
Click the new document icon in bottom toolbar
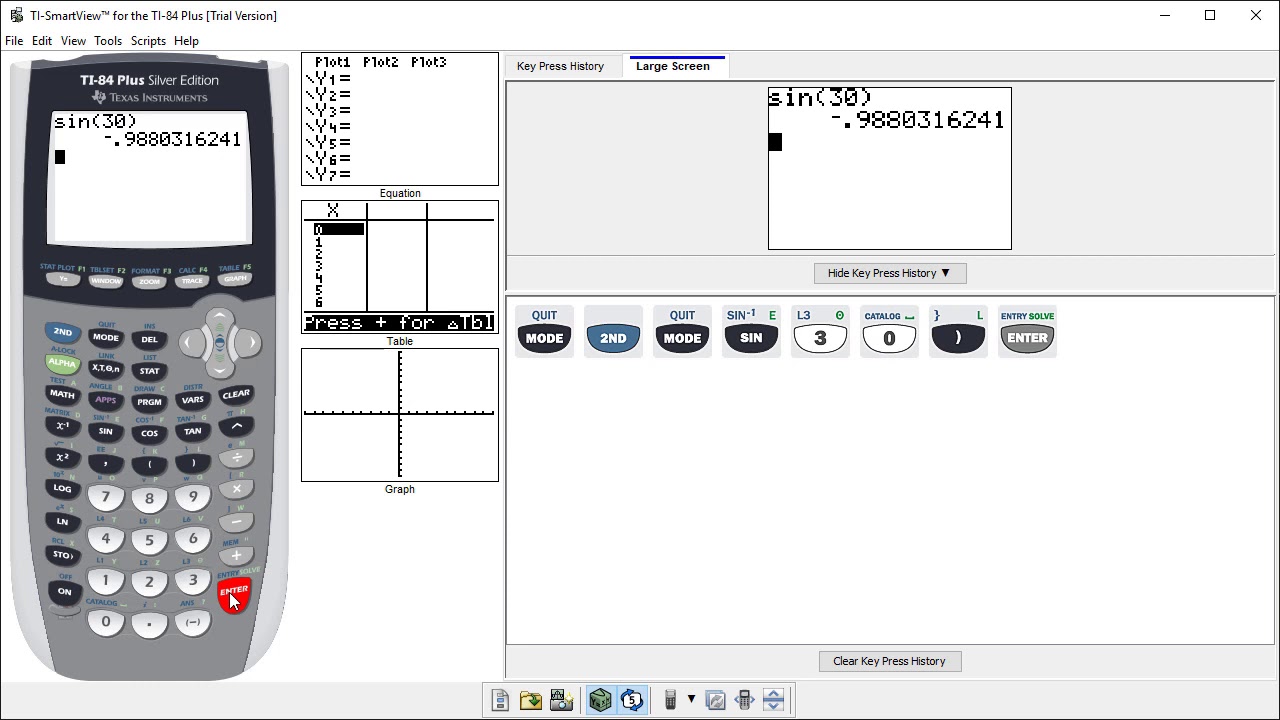[501, 700]
